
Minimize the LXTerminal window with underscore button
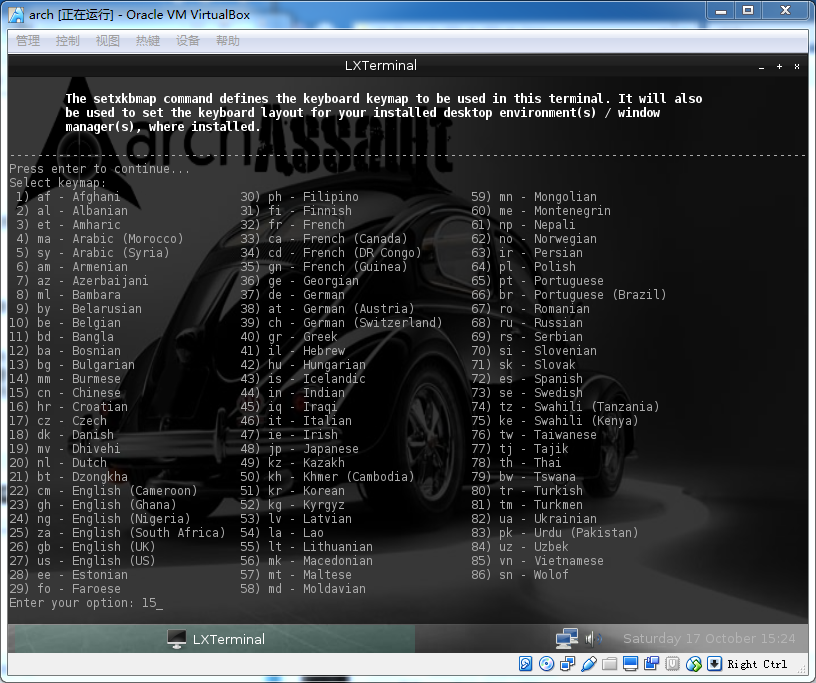click(x=761, y=67)
